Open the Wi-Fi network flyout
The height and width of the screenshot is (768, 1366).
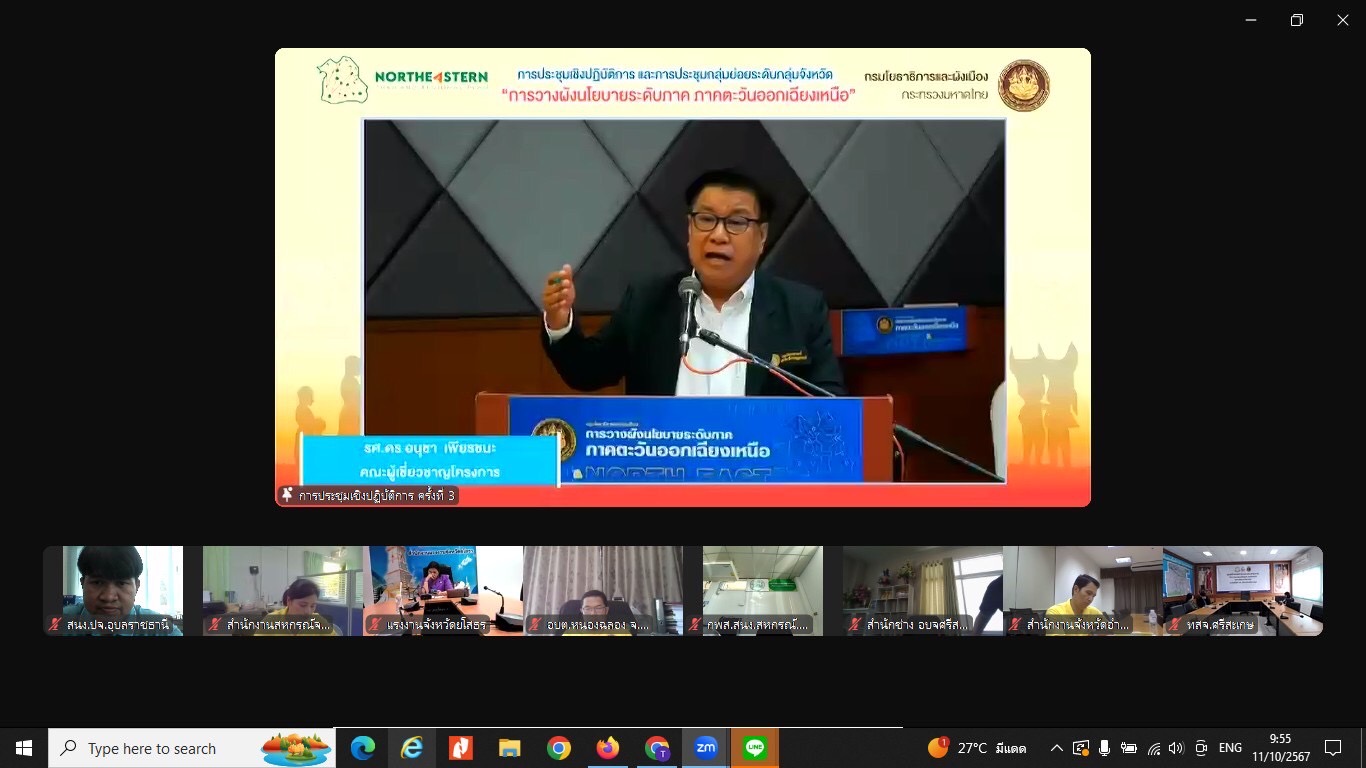coord(1153,748)
